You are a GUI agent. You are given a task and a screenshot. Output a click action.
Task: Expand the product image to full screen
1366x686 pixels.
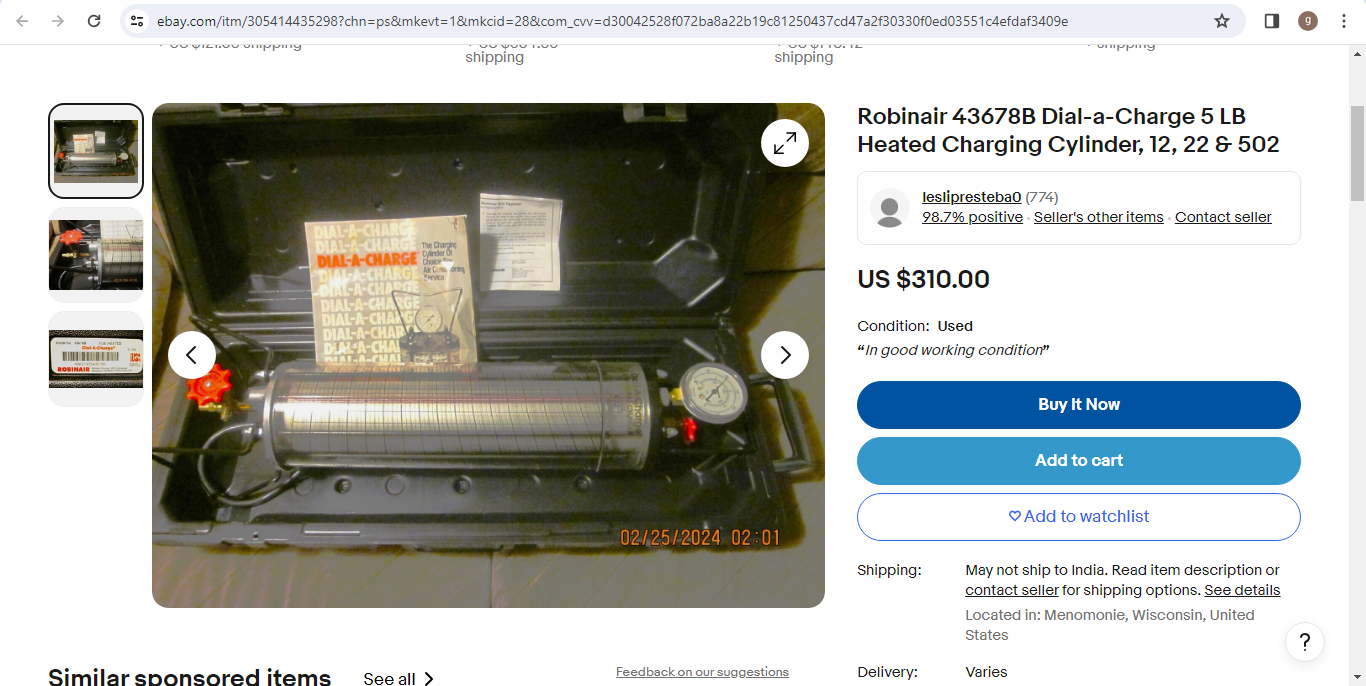[x=785, y=143]
